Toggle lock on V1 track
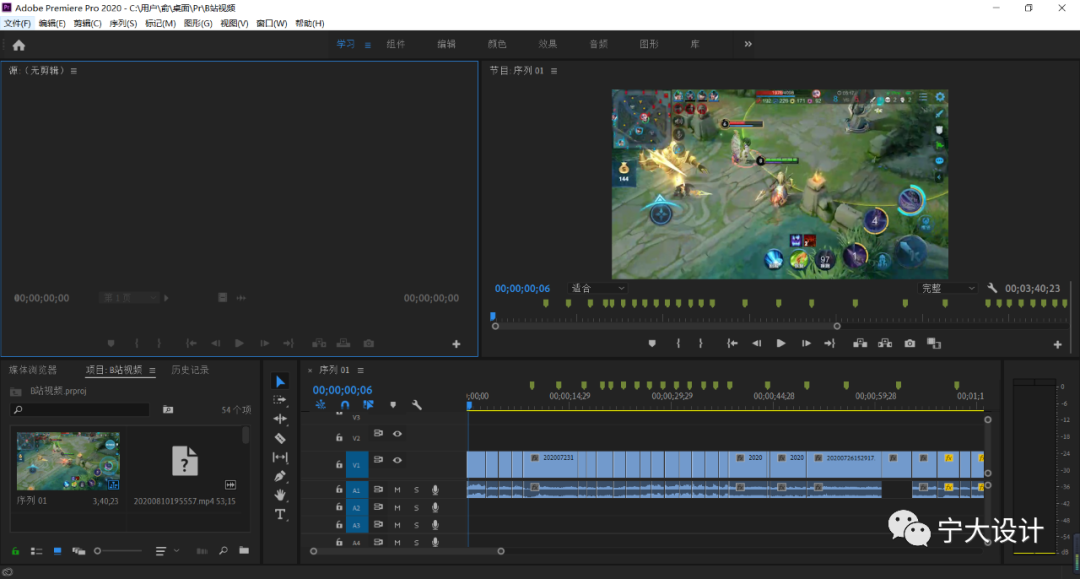Screen dimensions: 1080x579 (x=339, y=465)
